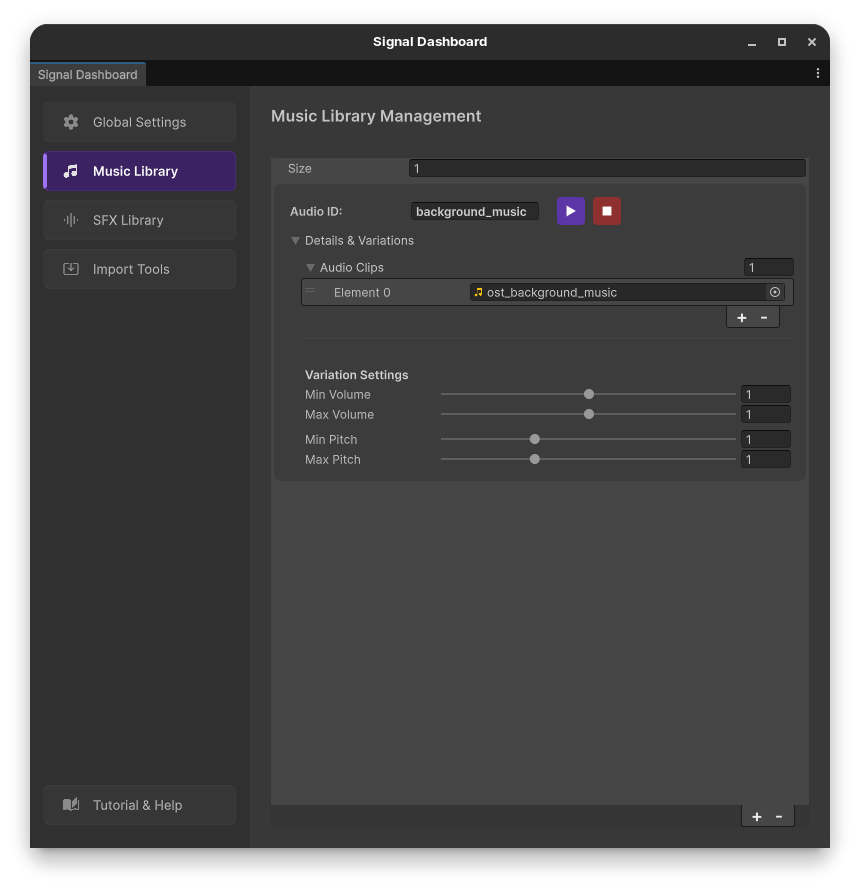Open object picker for ost_background_music clip
The width and height of the screenshot is (860, 889).
click(x=775, y=292)
